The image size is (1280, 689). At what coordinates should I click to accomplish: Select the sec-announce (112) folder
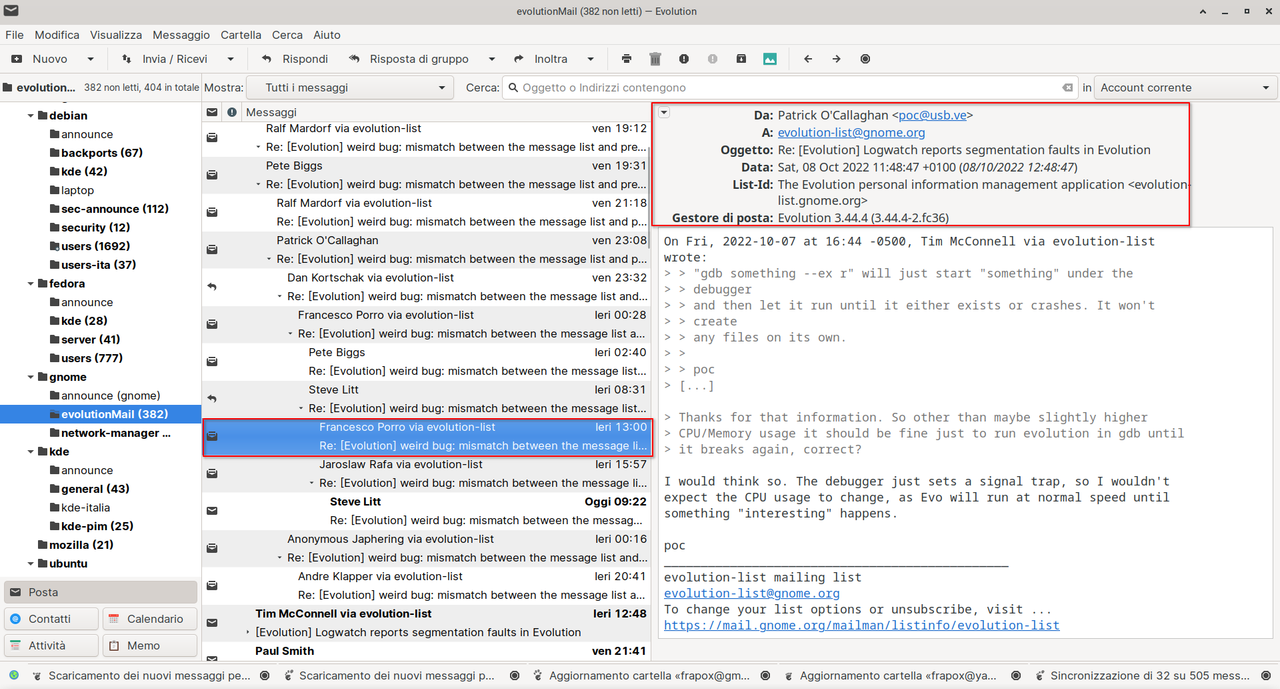[115, 209]
